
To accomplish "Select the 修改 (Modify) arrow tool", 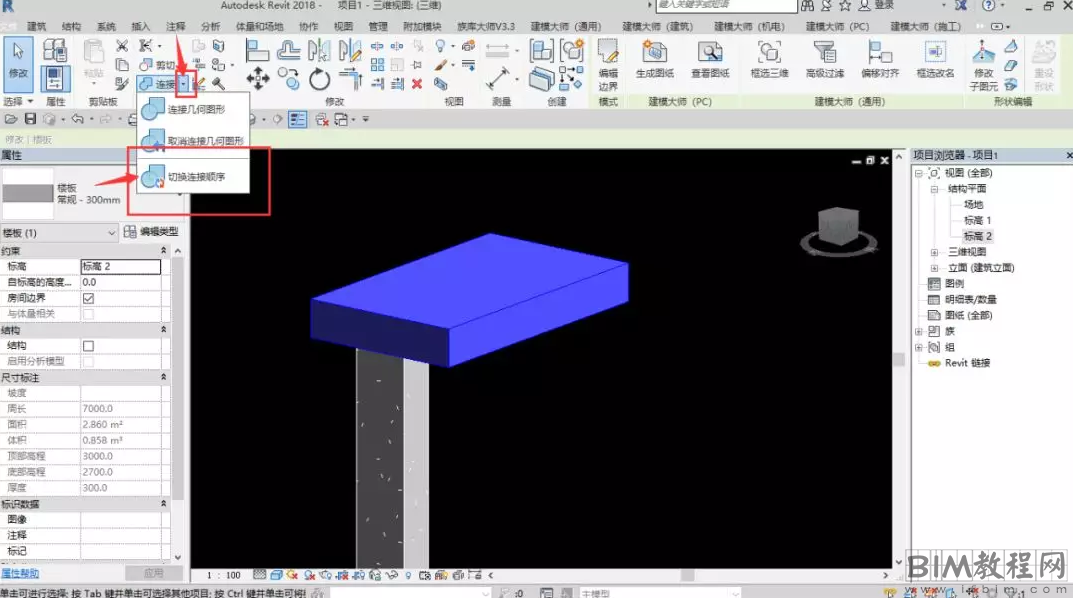I will [18, 63].
